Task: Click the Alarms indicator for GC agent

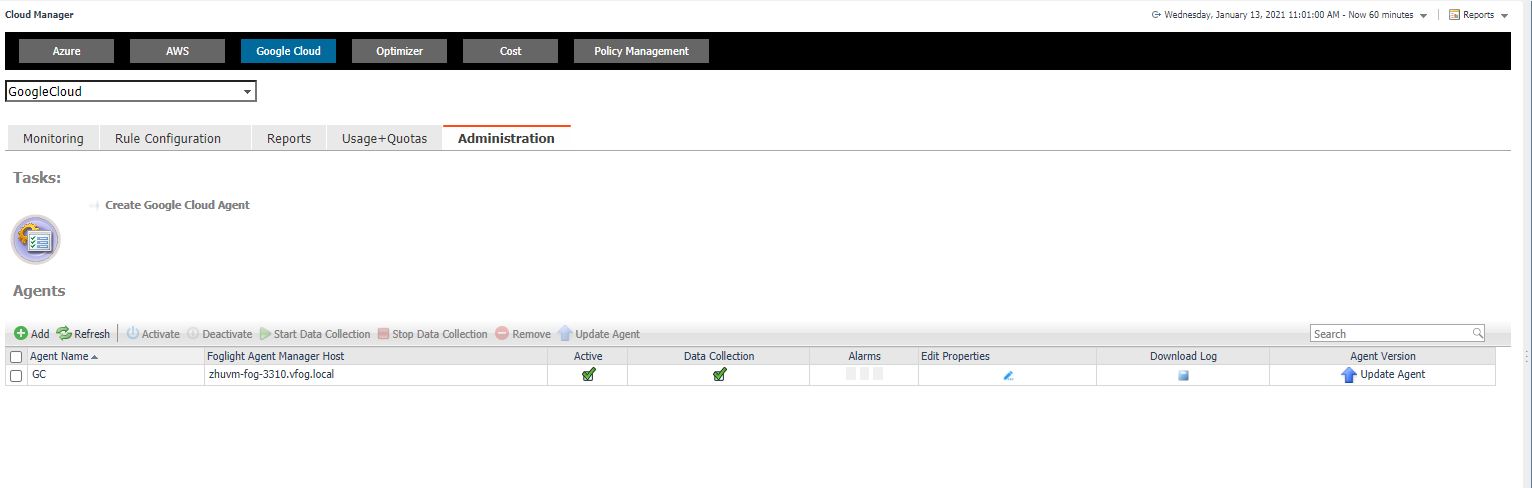Action: 864,375
